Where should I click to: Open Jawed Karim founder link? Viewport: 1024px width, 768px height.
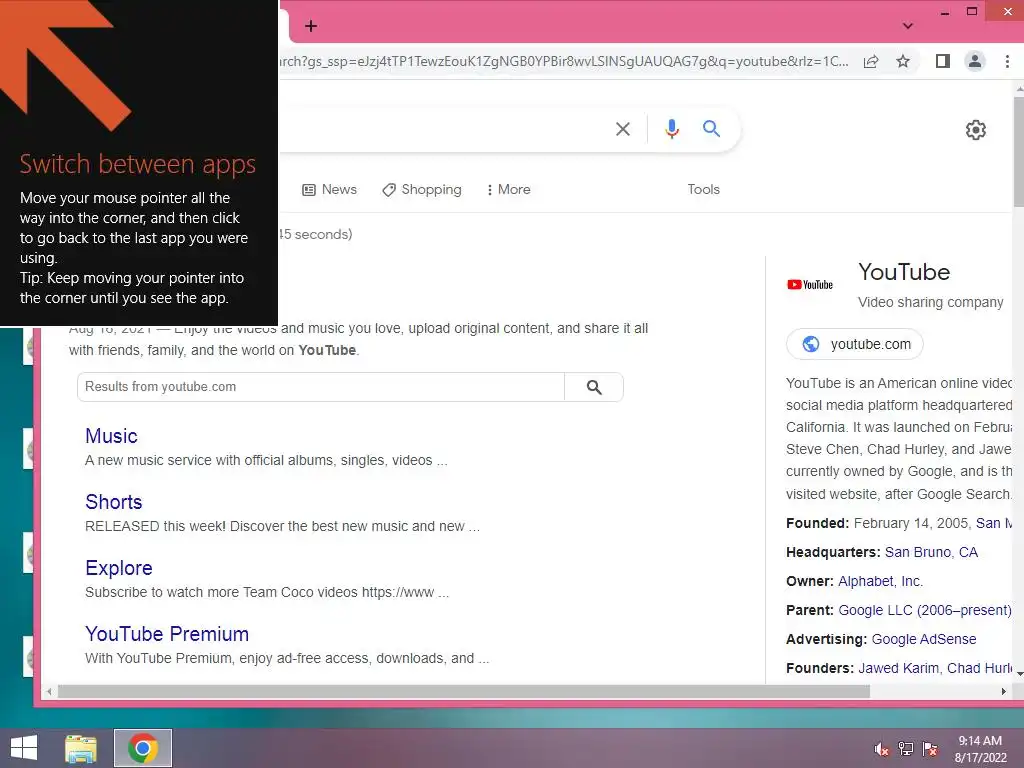[x=899, y=668]
